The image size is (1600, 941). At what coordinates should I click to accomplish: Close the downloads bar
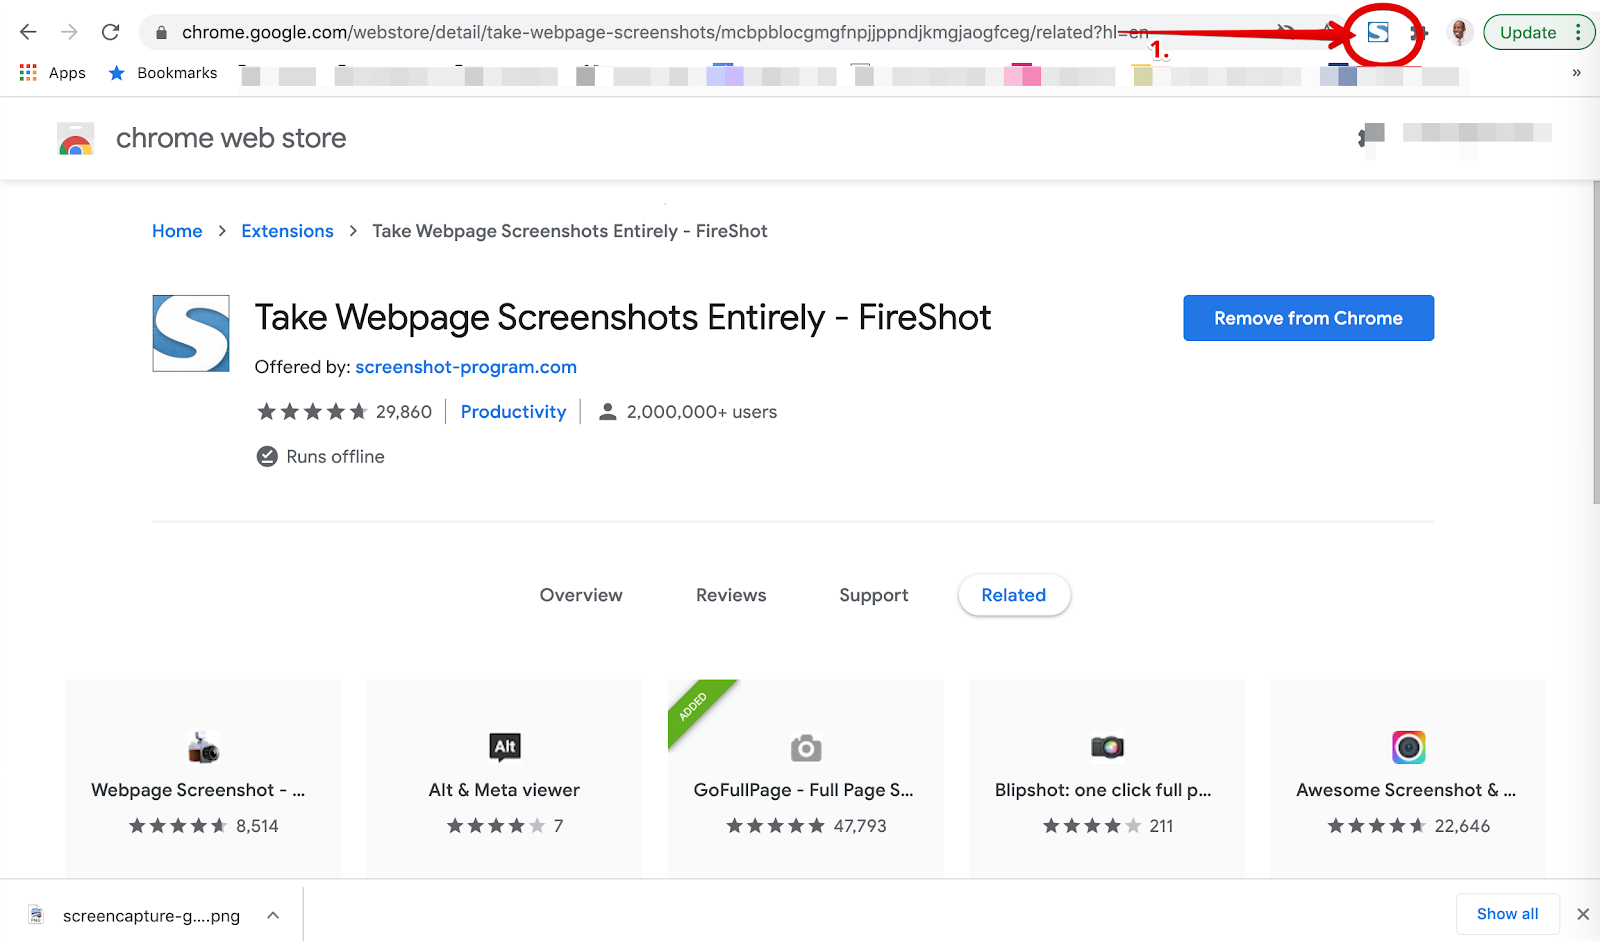[x=1583, y=914]
